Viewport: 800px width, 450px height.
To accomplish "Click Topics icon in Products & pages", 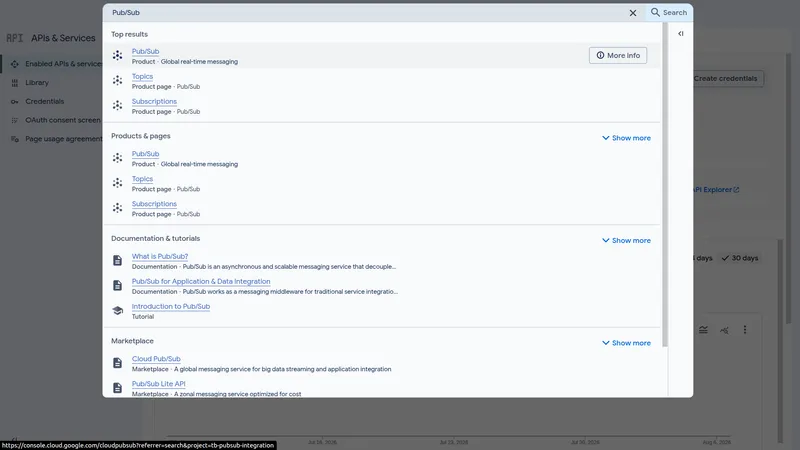I will (x=117, y=183).
